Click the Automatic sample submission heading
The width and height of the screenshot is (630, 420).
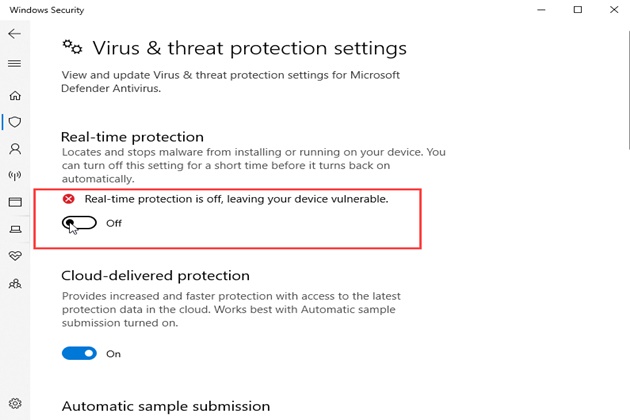pos(166,406)
